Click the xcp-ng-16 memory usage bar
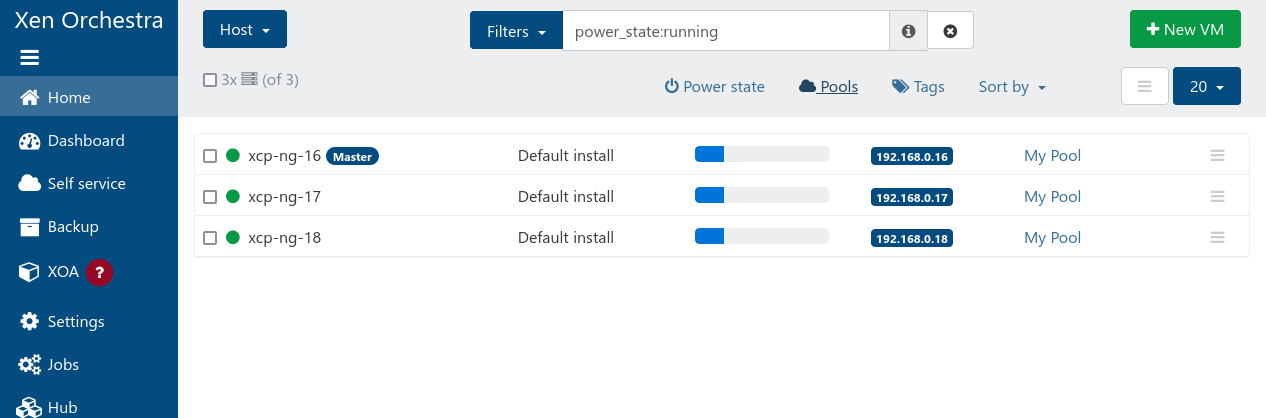Screen dimensions: 1266x418 tap(761, 154)
